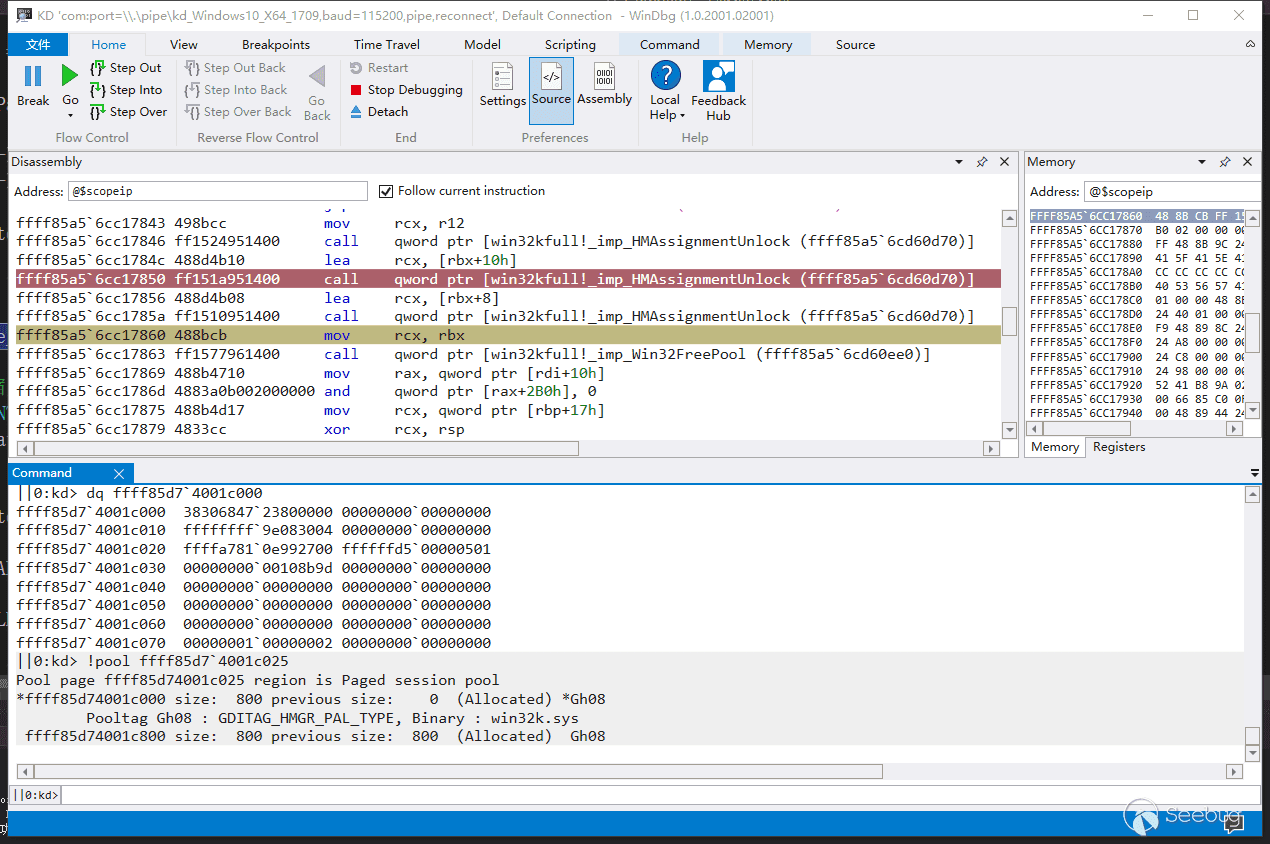
Task: Click the Step Over icon
Action: pos(98,112)
